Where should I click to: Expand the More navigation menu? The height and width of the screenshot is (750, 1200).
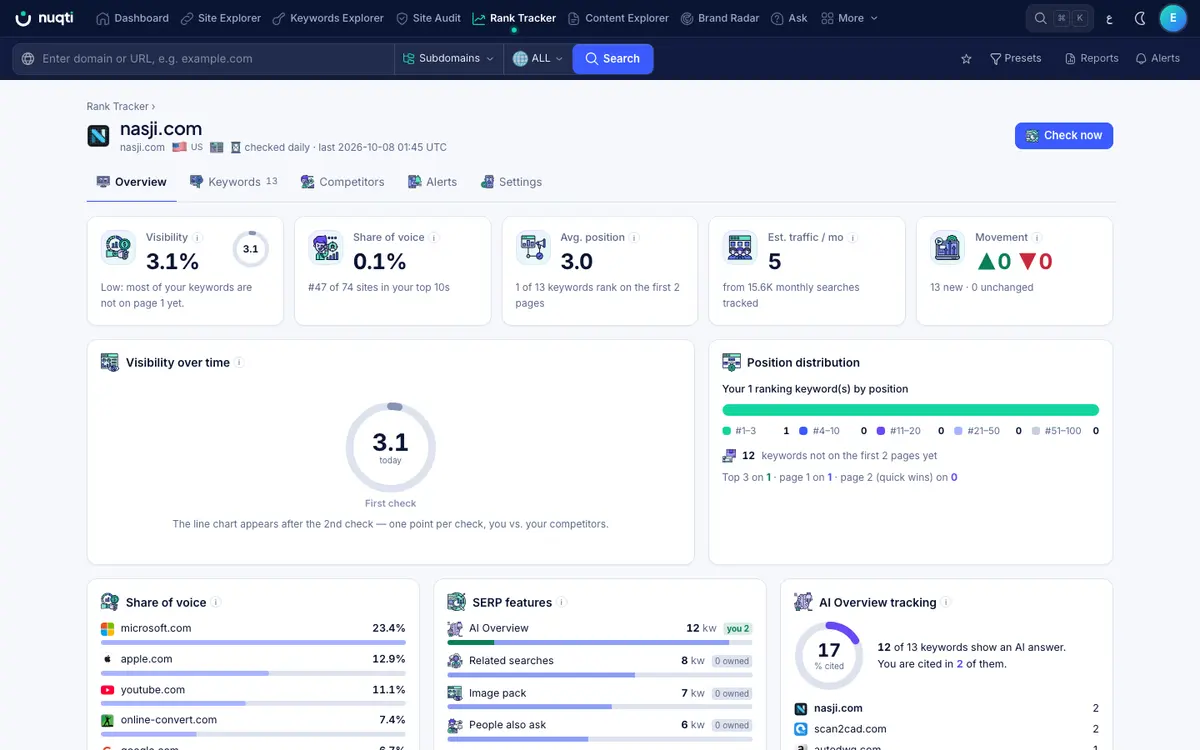click(x=849, y=18)
